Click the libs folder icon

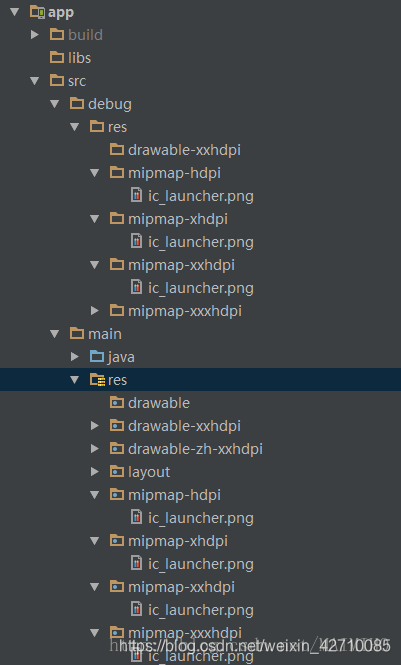point(57,57)
